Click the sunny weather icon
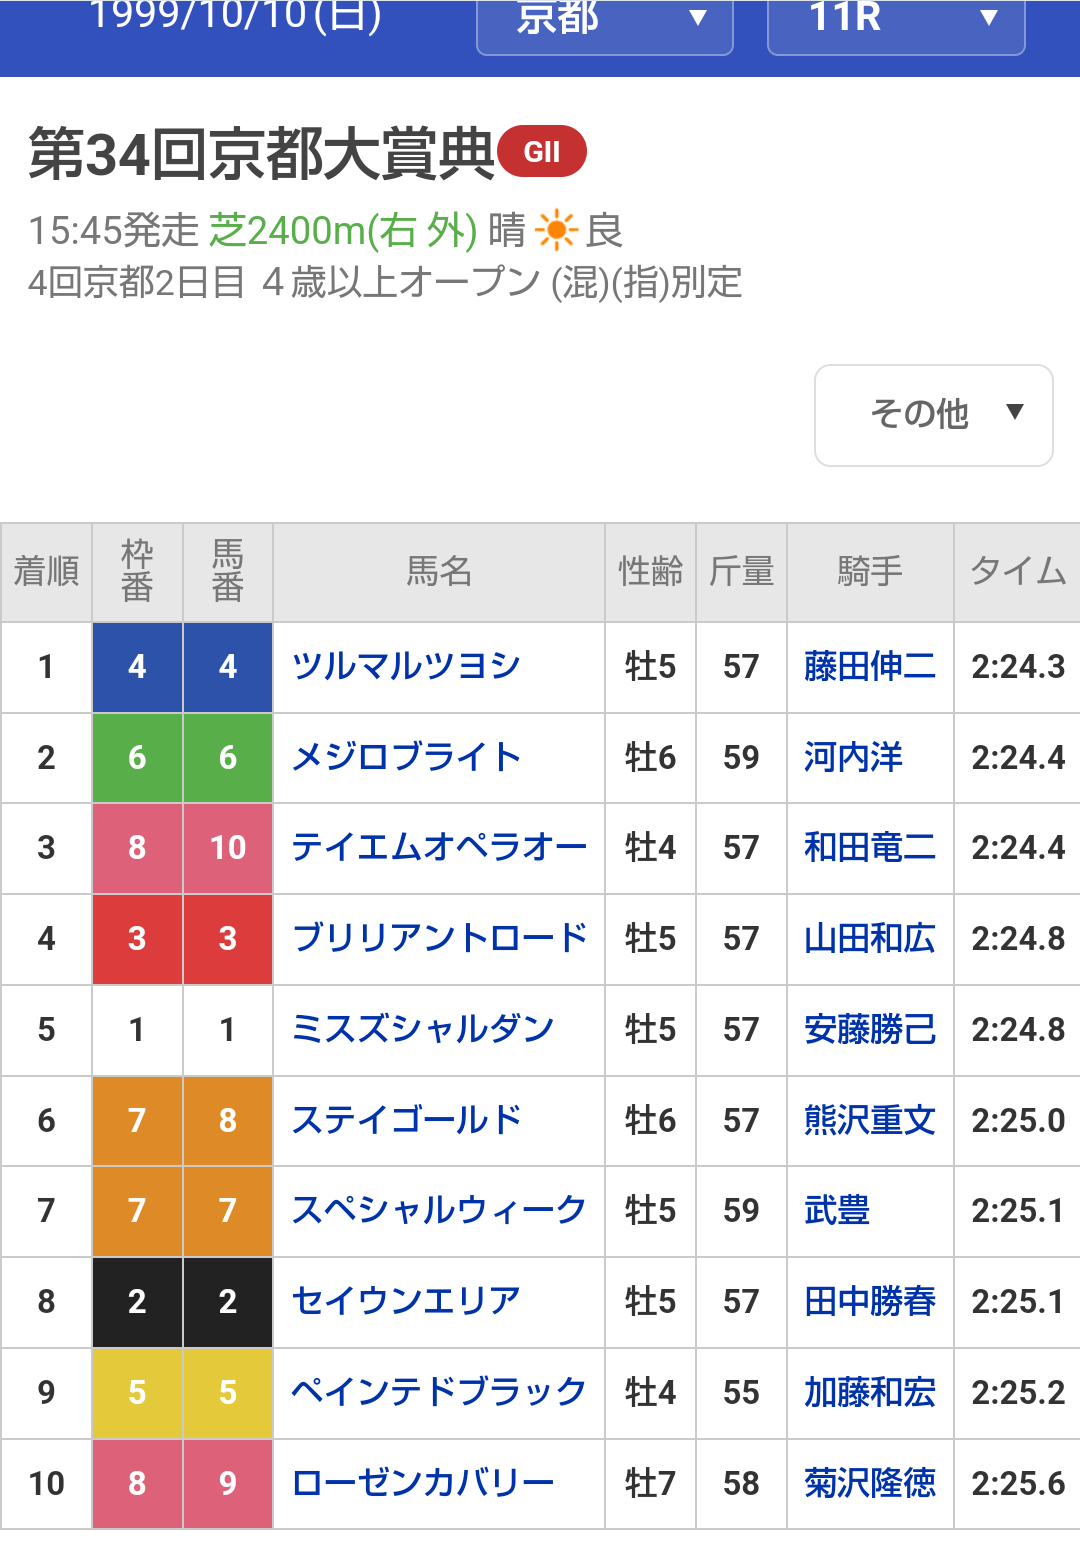The width and height of the screenshot is (1080, 1548). pyautogui.click(x=556, y=231)
